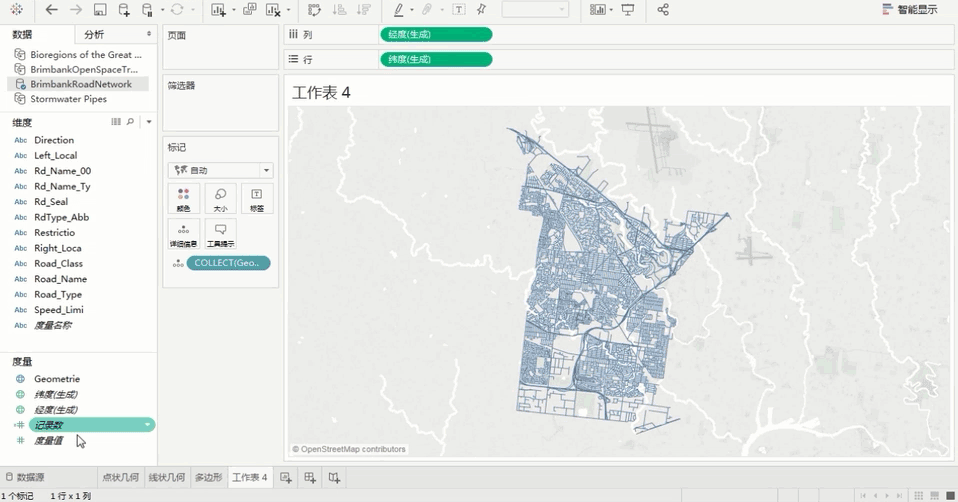This screenshot has height=502, width=958.
Task: Select Stormwater Pipes data source
Action: (x=68, y=99)
